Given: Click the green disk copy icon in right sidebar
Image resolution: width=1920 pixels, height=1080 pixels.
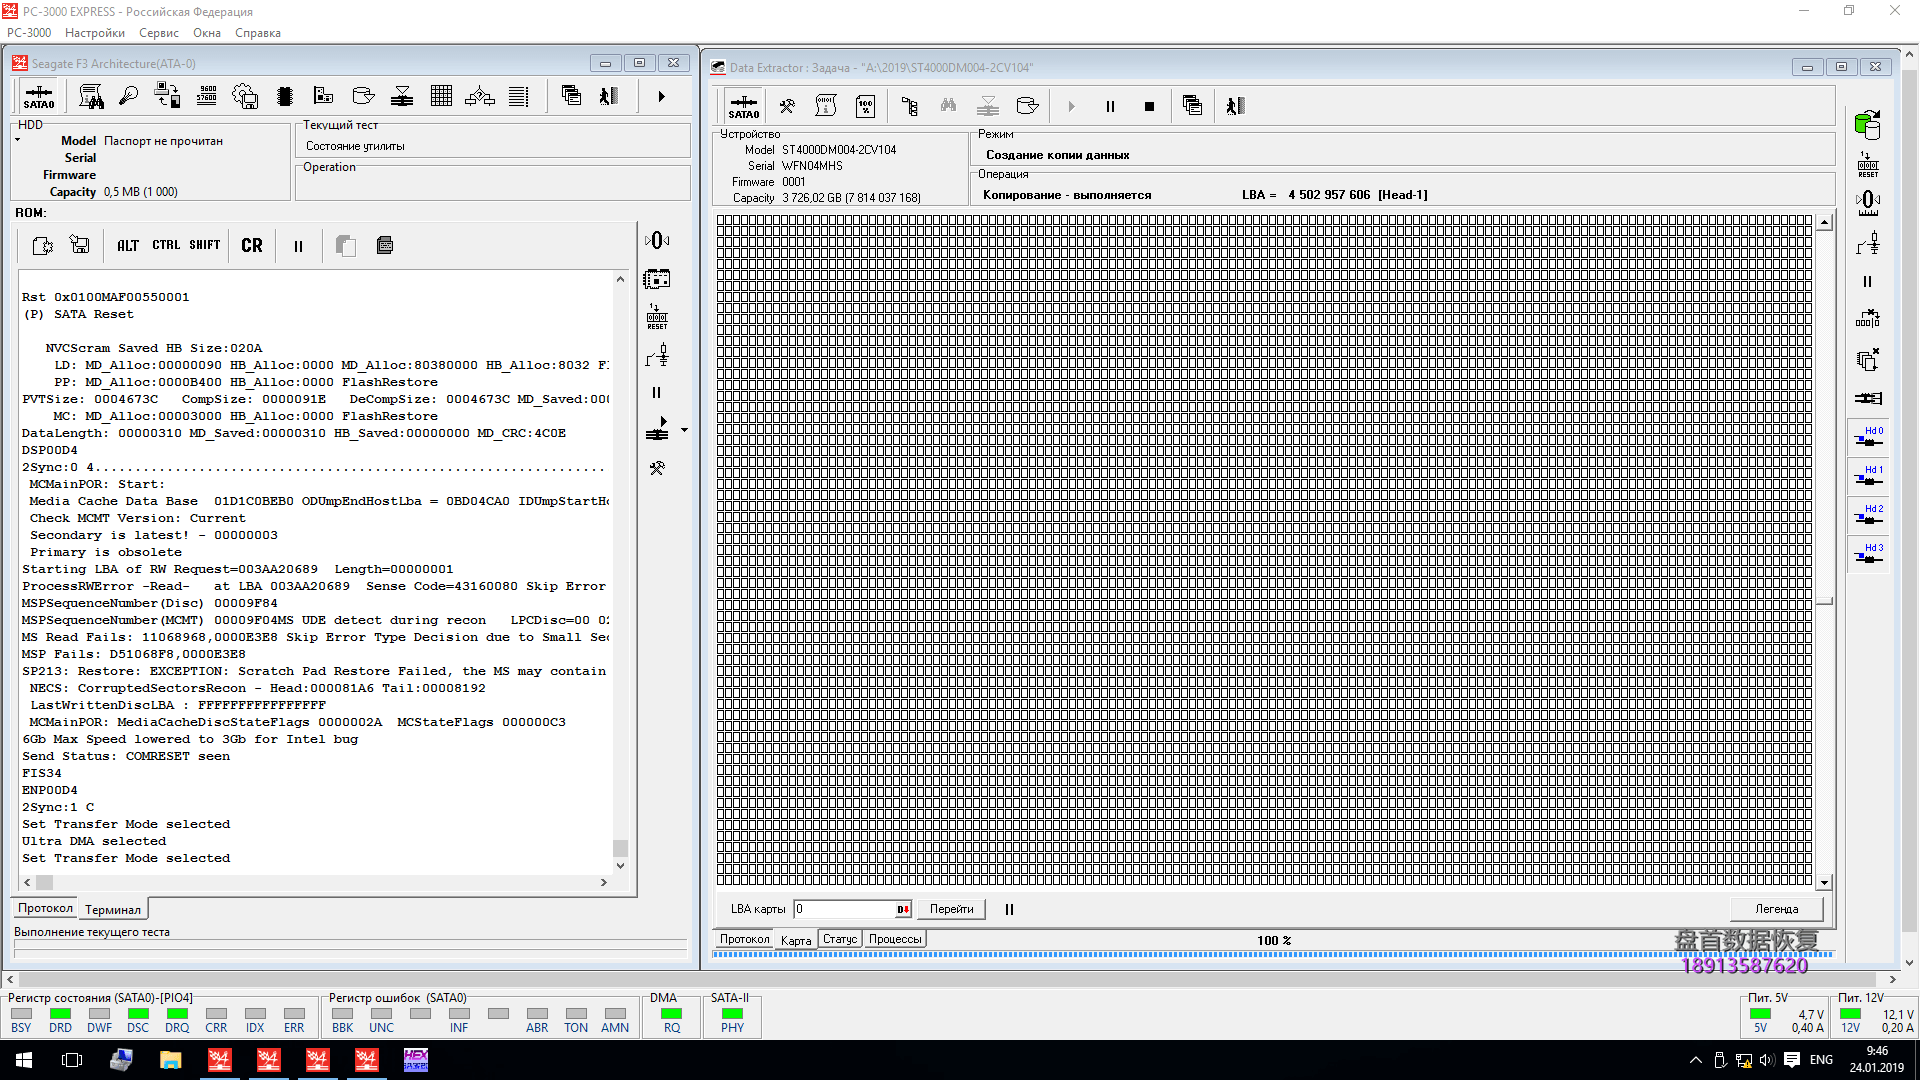Looking at the screenshot, I should 1867,125.
